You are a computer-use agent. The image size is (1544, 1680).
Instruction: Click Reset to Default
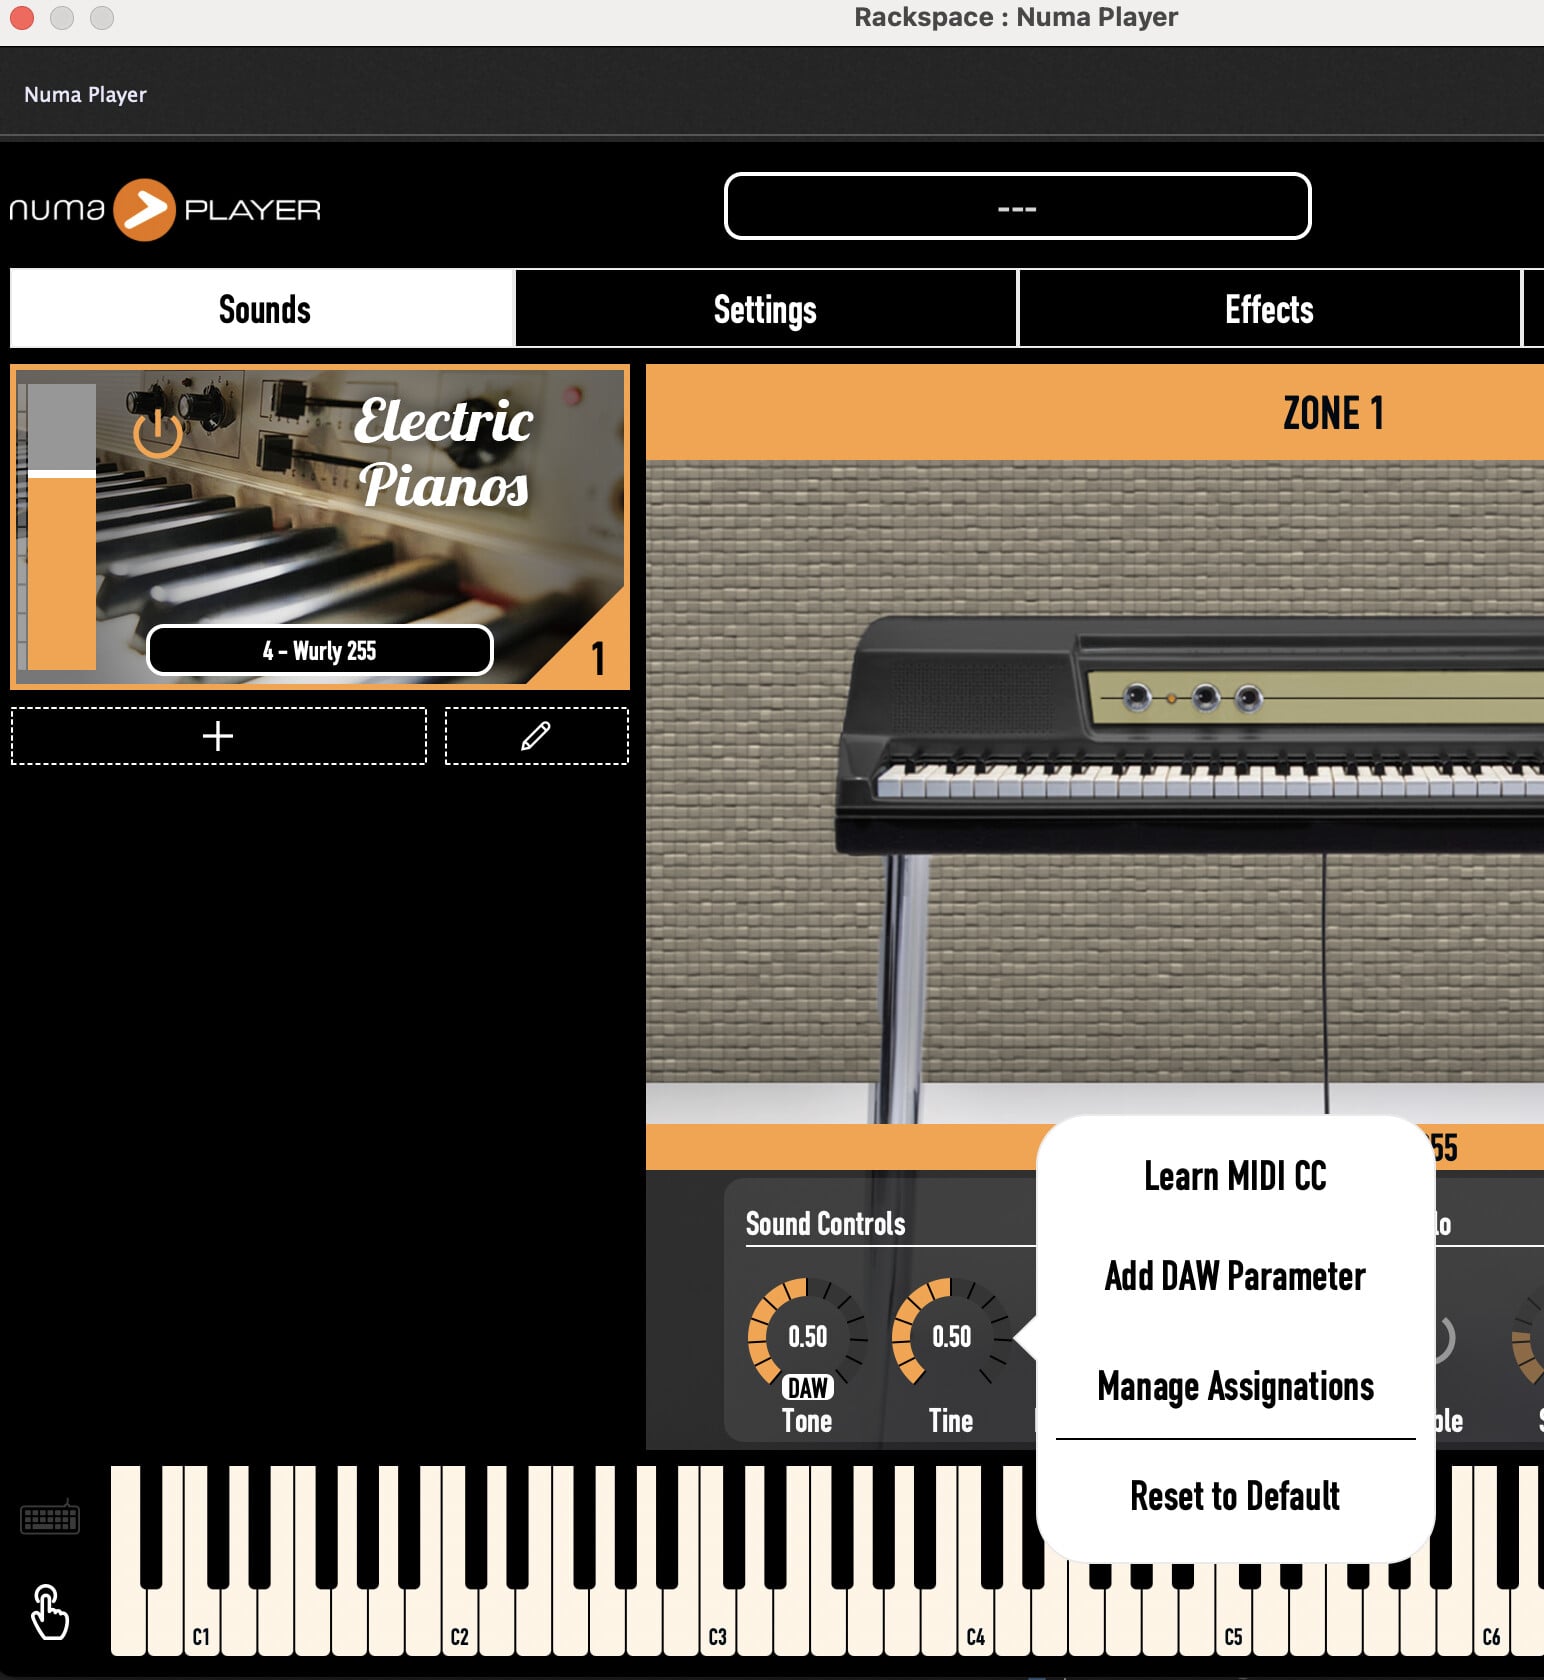(1235, 1497)
